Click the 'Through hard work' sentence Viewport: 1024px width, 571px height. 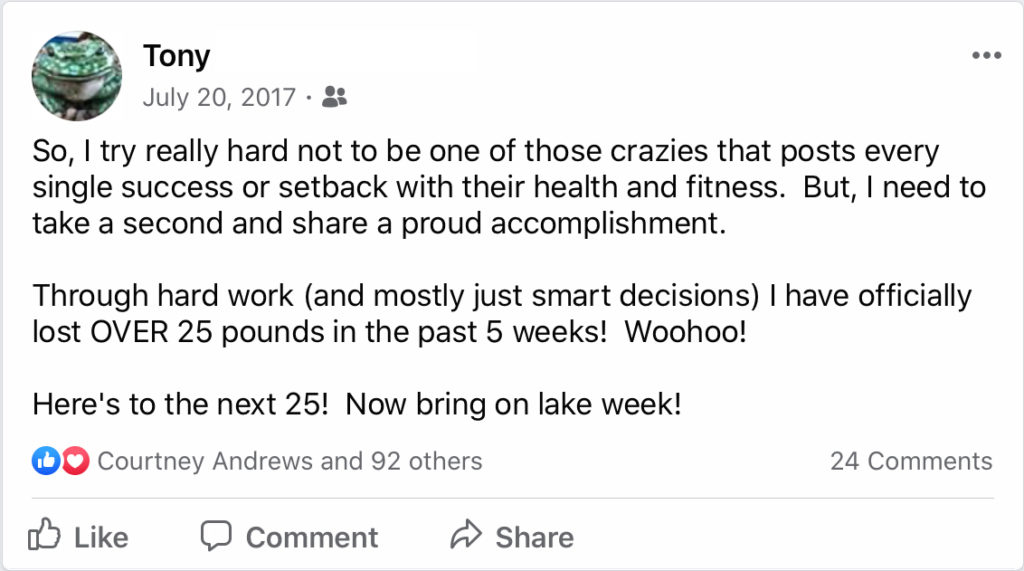click(x=502, y=314)
